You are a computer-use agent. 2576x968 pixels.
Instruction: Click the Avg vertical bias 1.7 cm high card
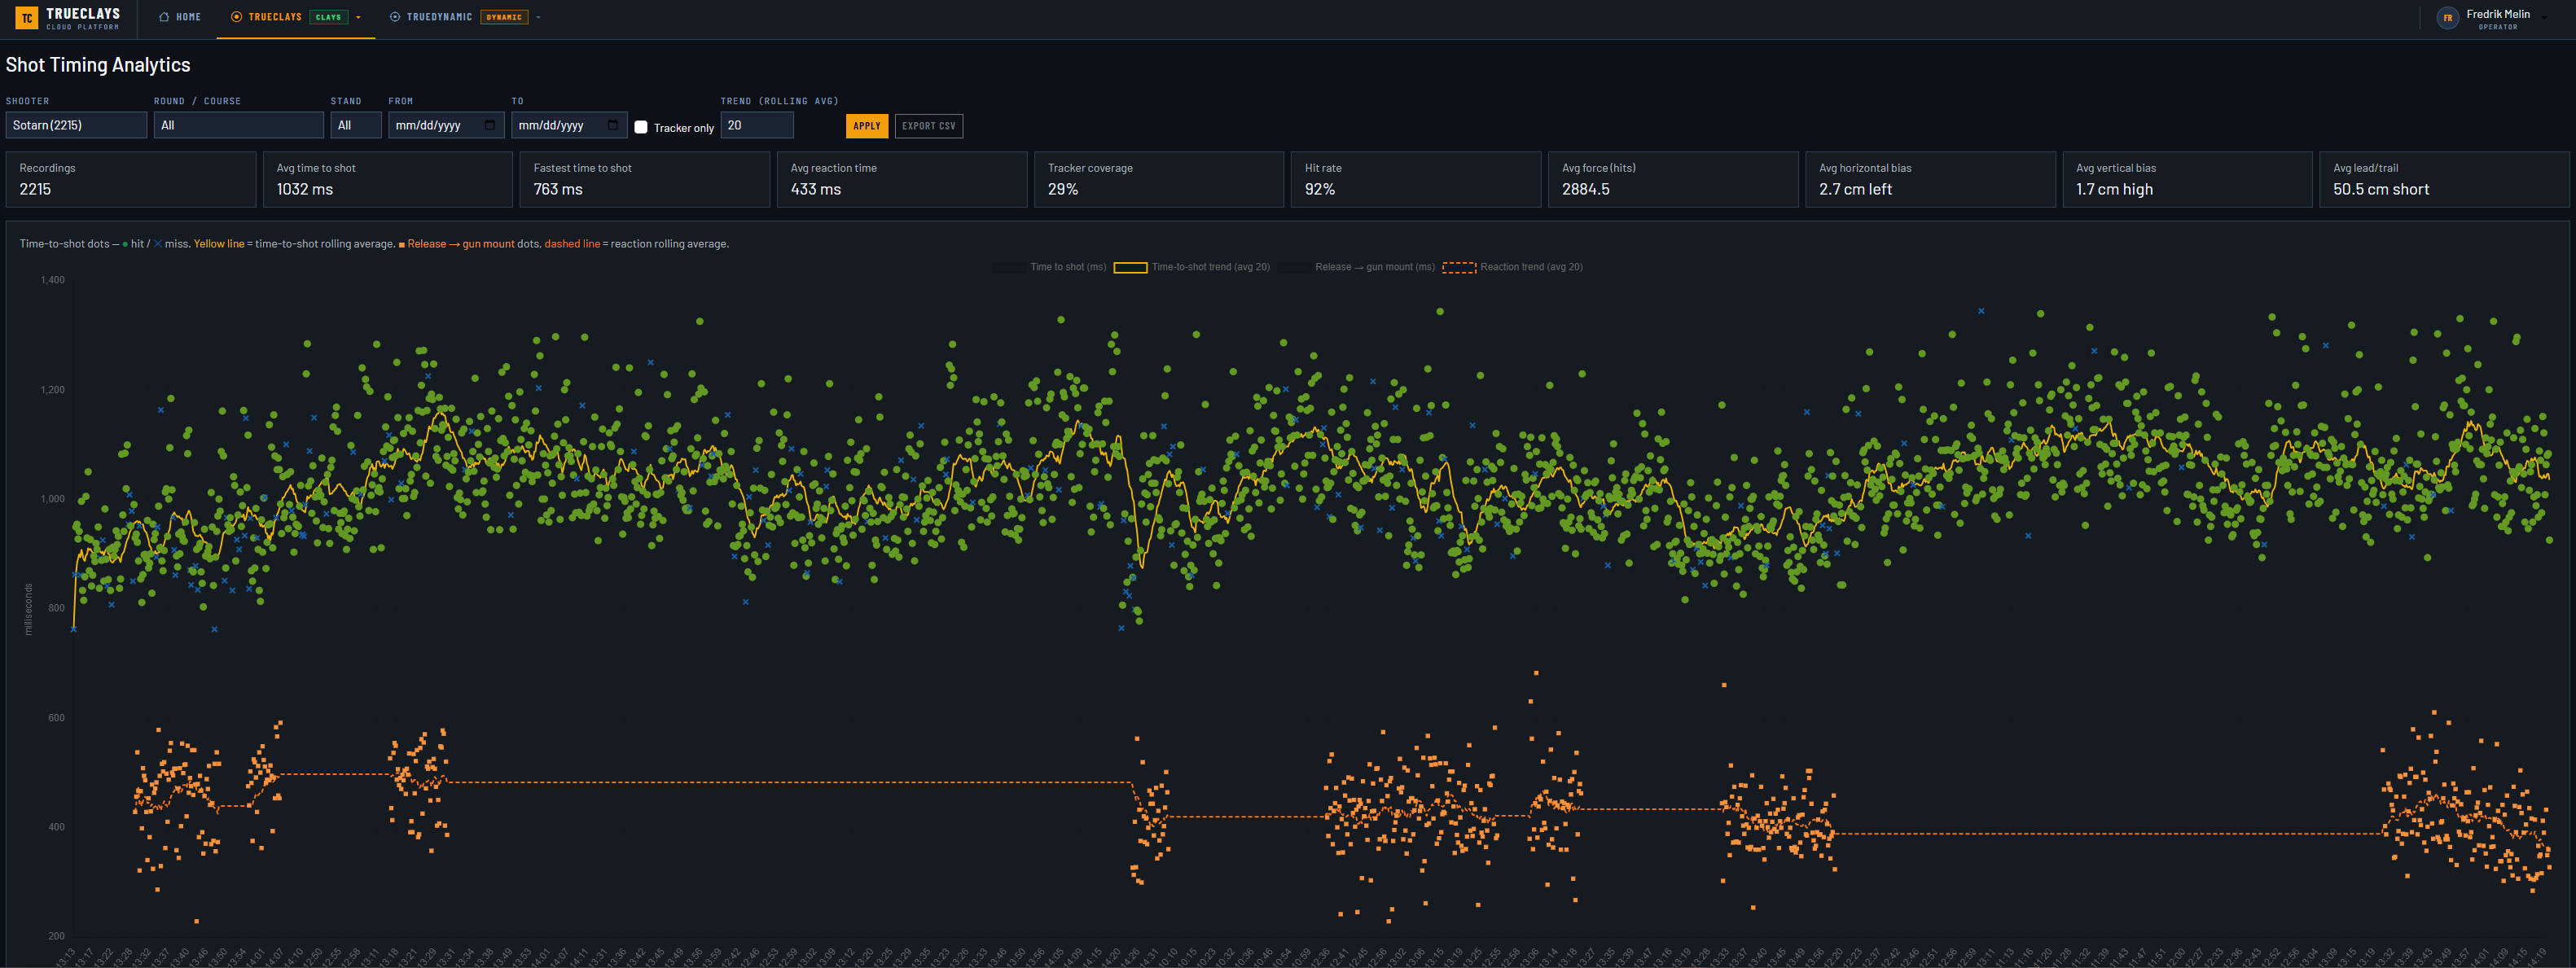pyautogui.click(x=2188, y=180)
